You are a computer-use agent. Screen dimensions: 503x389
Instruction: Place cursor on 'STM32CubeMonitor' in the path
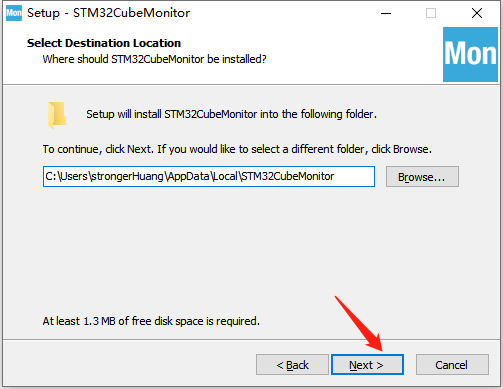pyautogui.click(x=287, y=176)
